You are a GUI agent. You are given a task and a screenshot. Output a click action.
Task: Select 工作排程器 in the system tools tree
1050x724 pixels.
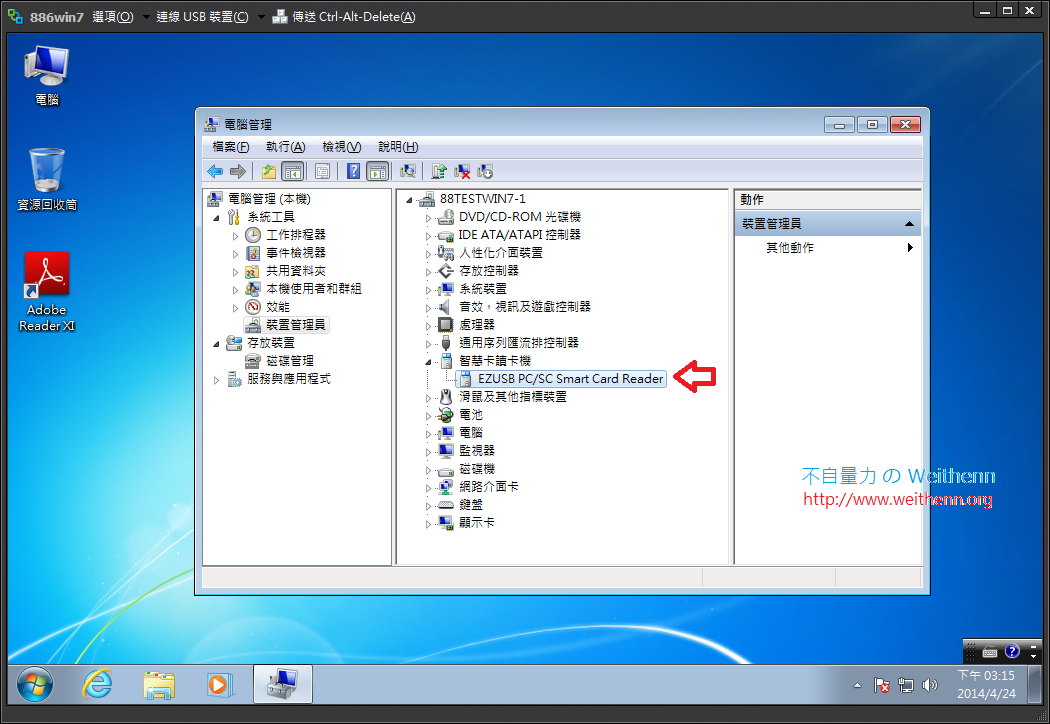click(295, 235)
